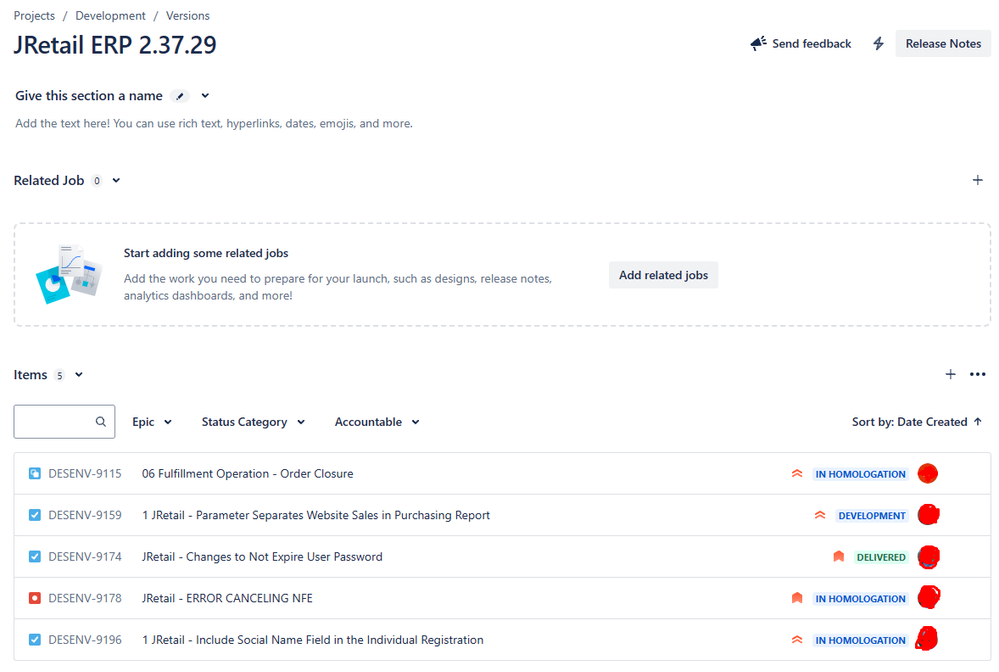Click the Related Job count badge

pyautogui.click(x=97, y=181)
